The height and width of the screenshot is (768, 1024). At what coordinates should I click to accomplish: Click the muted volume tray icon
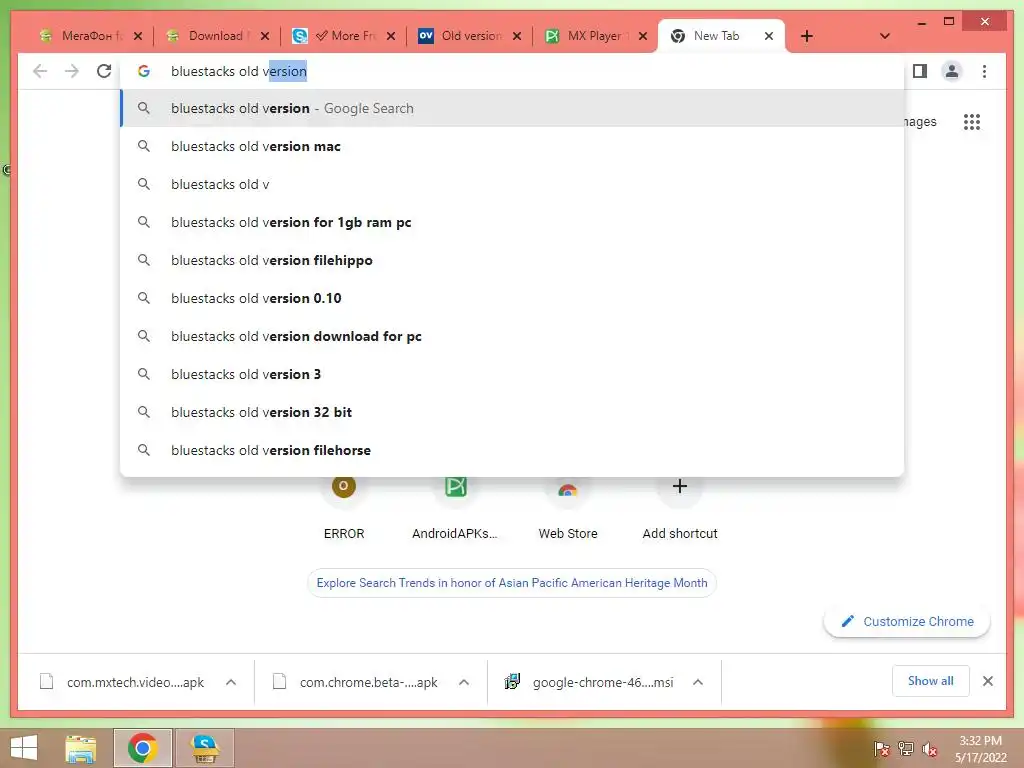929,749
